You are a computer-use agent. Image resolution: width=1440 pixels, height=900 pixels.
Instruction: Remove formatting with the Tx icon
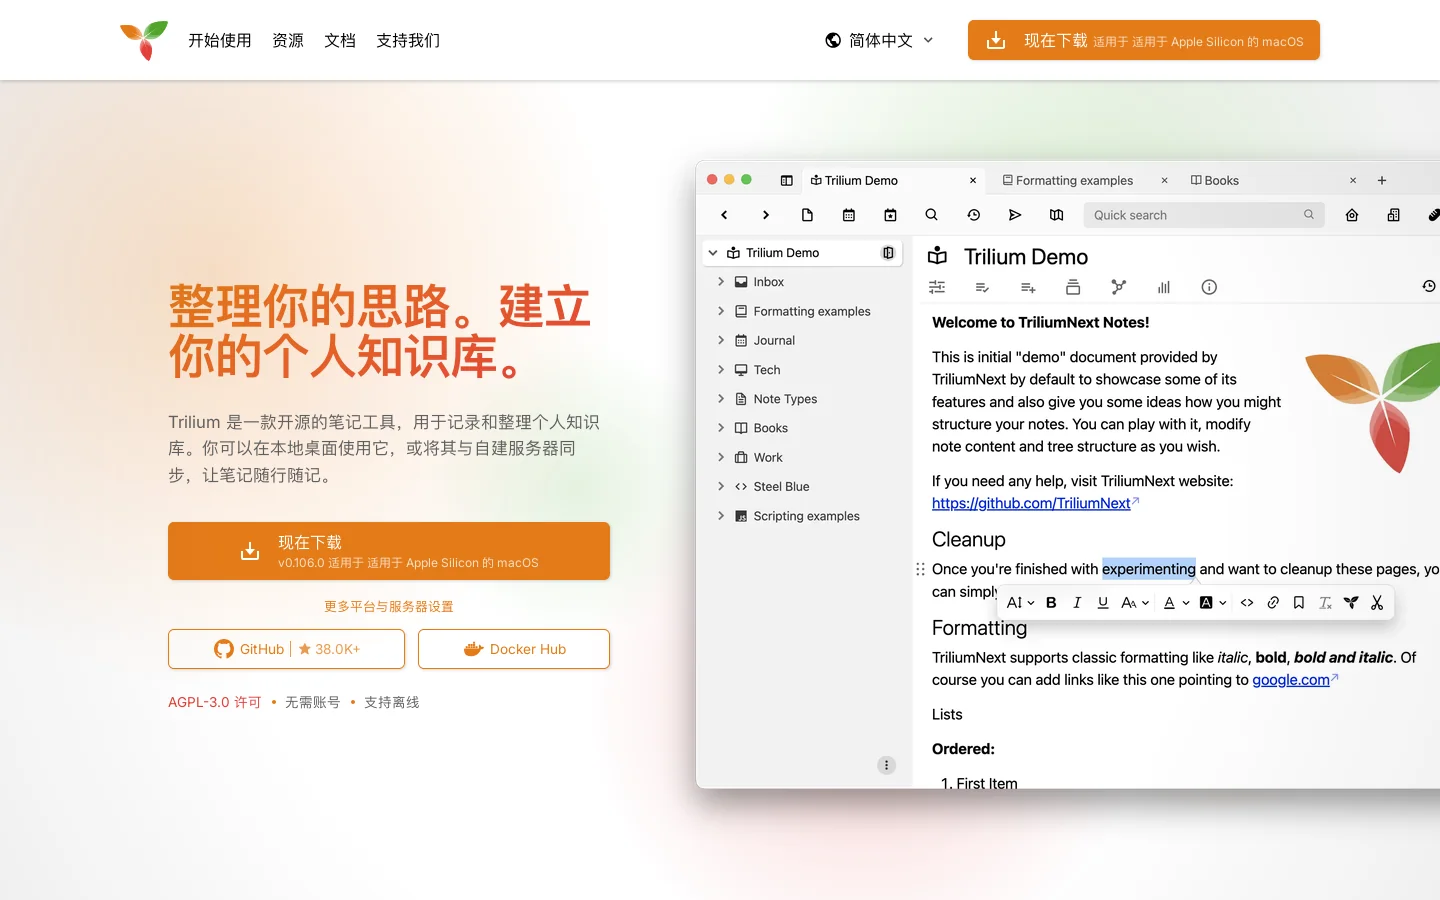point(1325,603)
